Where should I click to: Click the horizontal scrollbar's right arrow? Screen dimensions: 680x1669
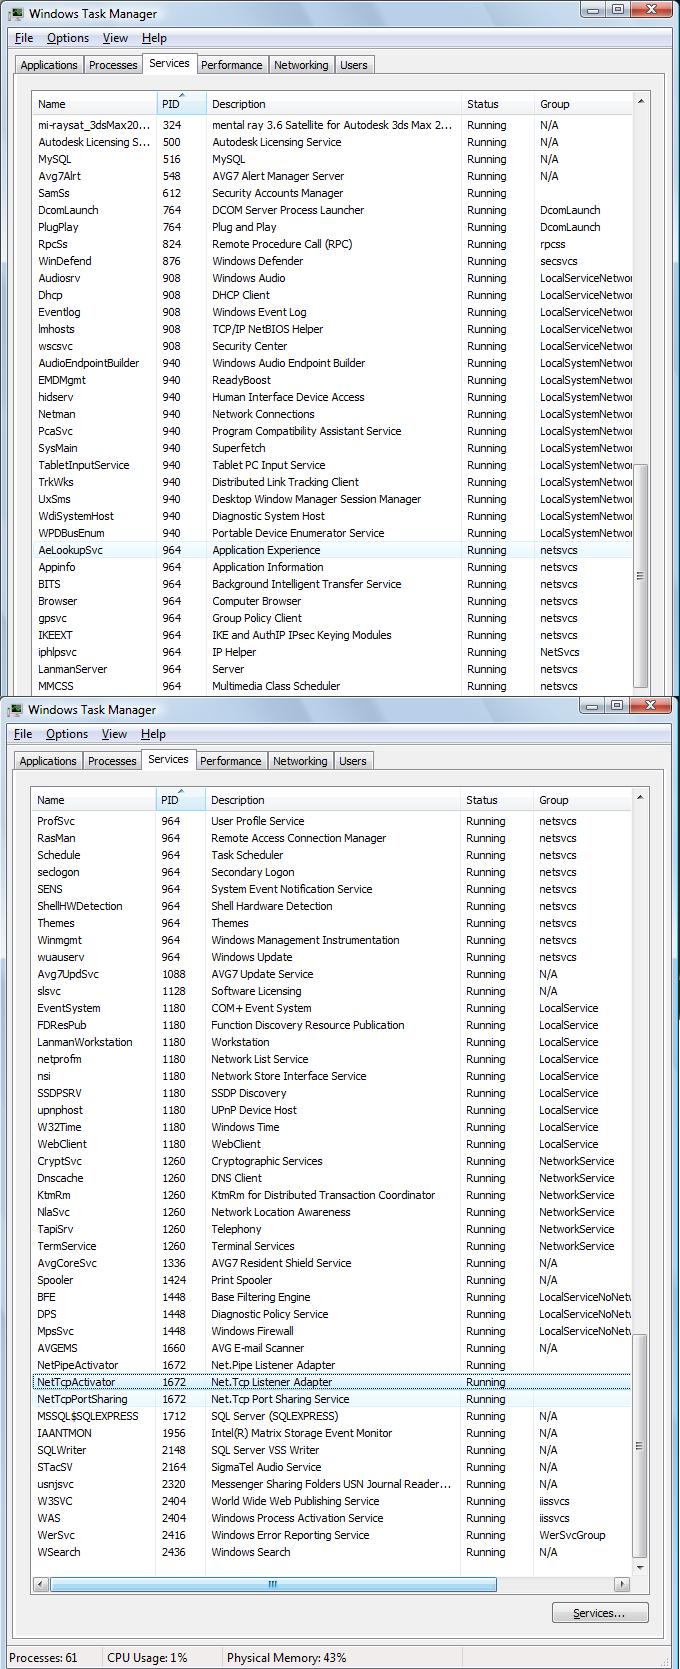coord(622,1585)
